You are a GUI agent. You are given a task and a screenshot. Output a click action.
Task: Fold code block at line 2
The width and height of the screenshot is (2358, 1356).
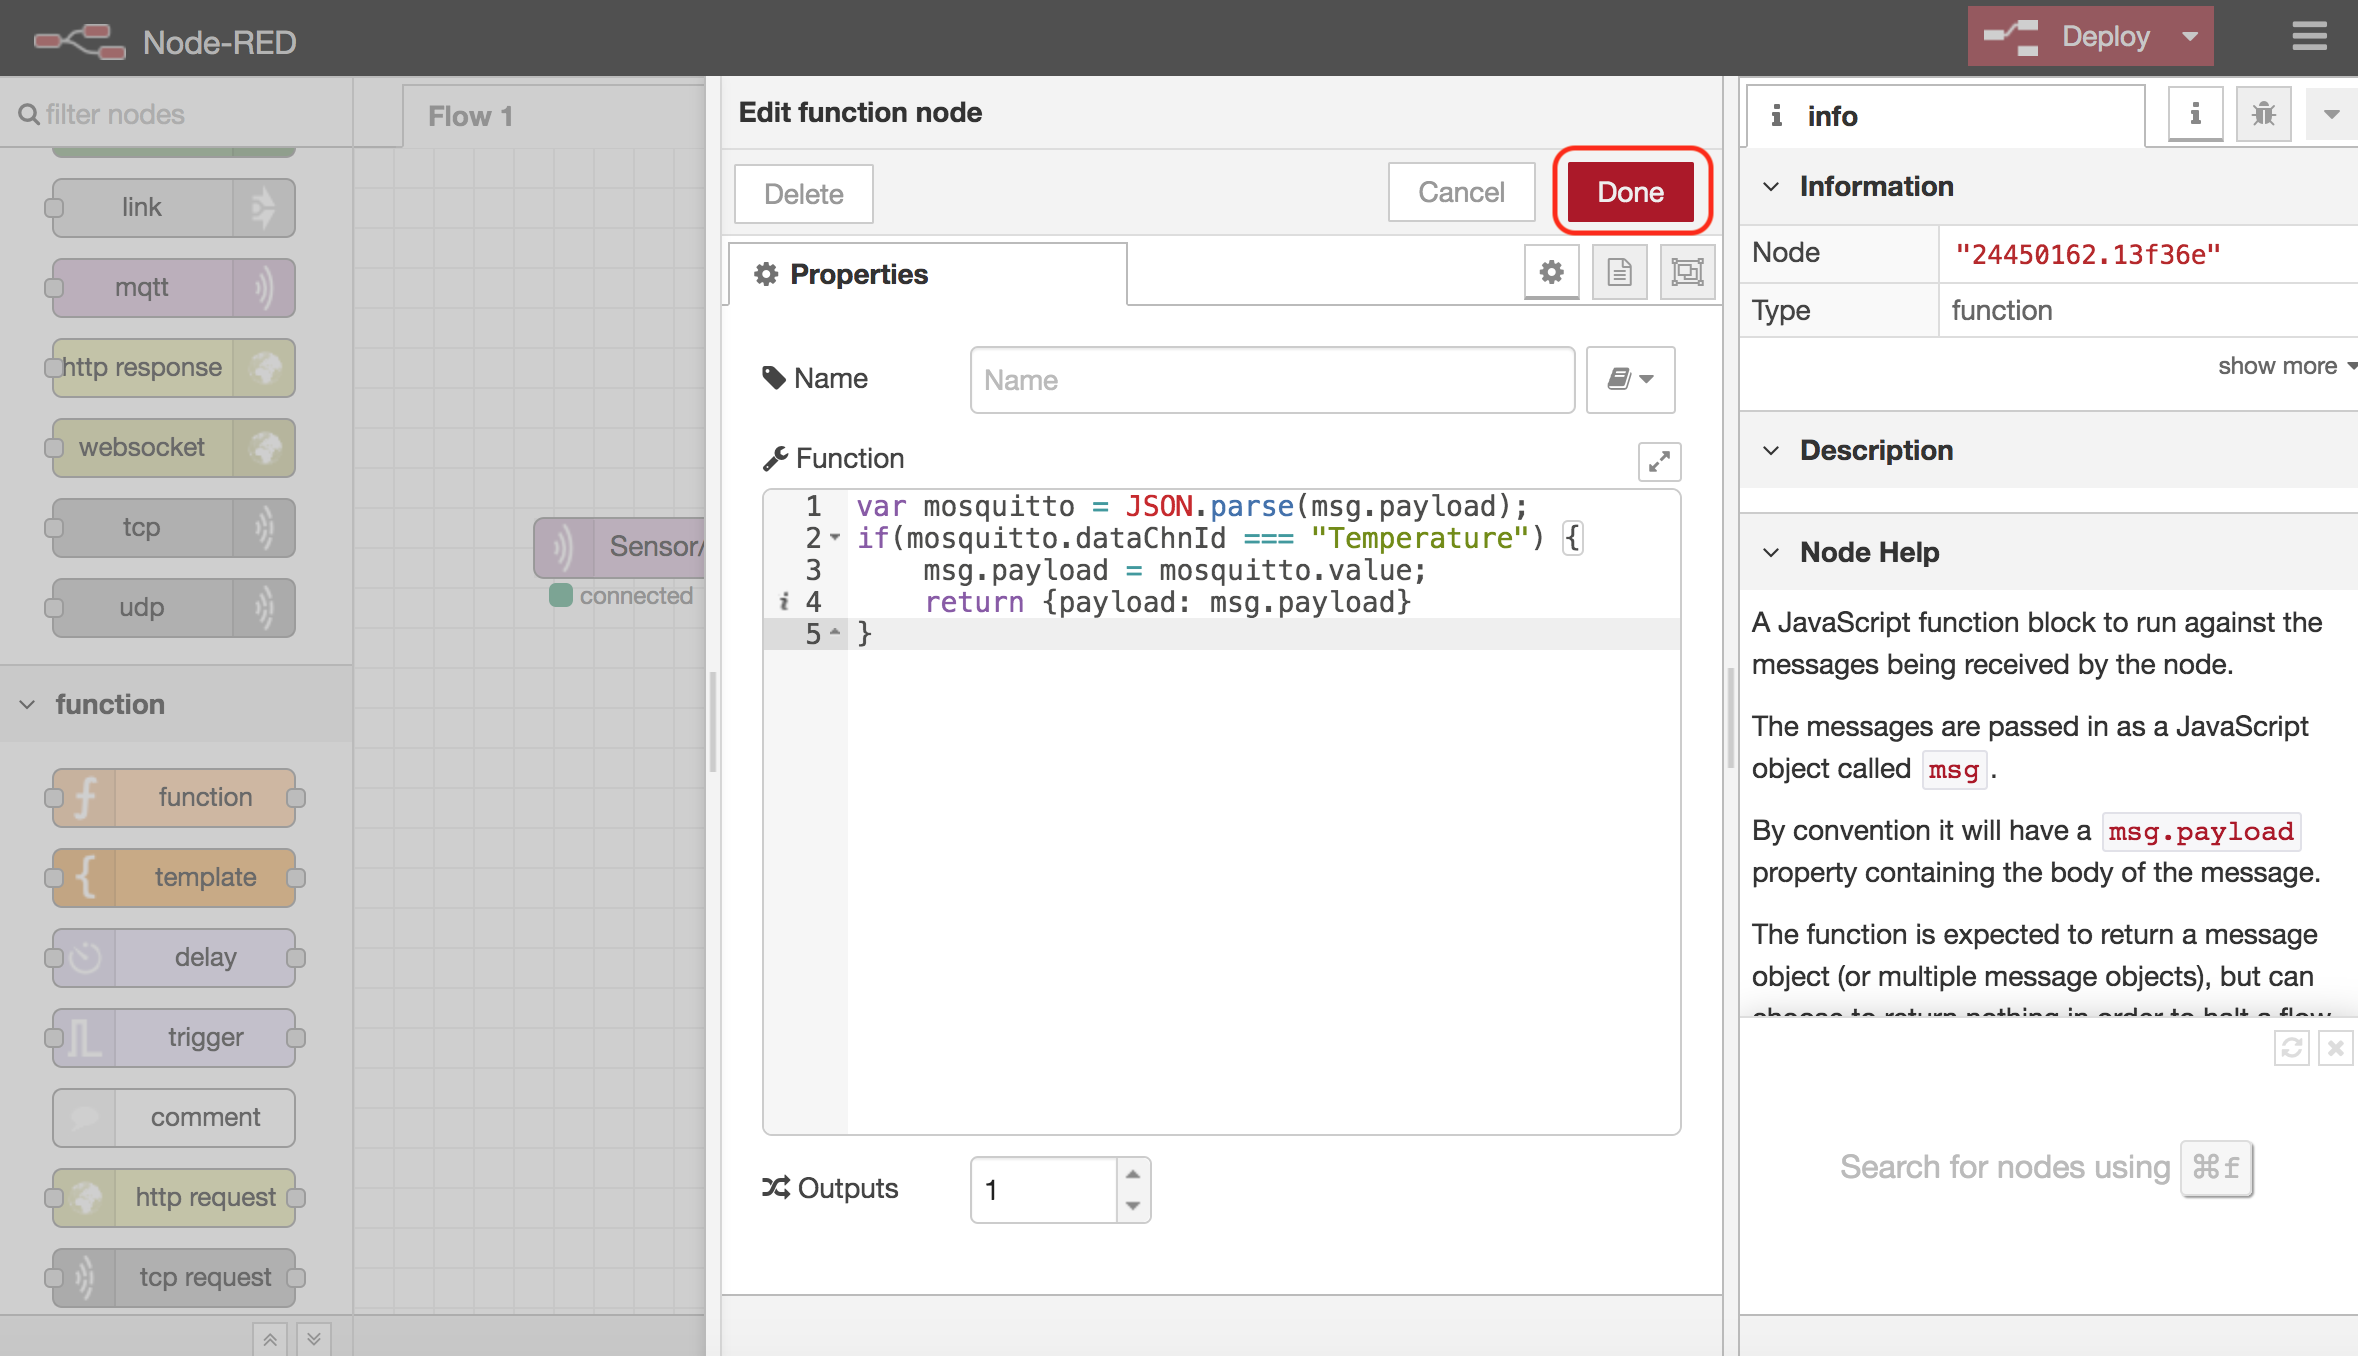[835, 538]
